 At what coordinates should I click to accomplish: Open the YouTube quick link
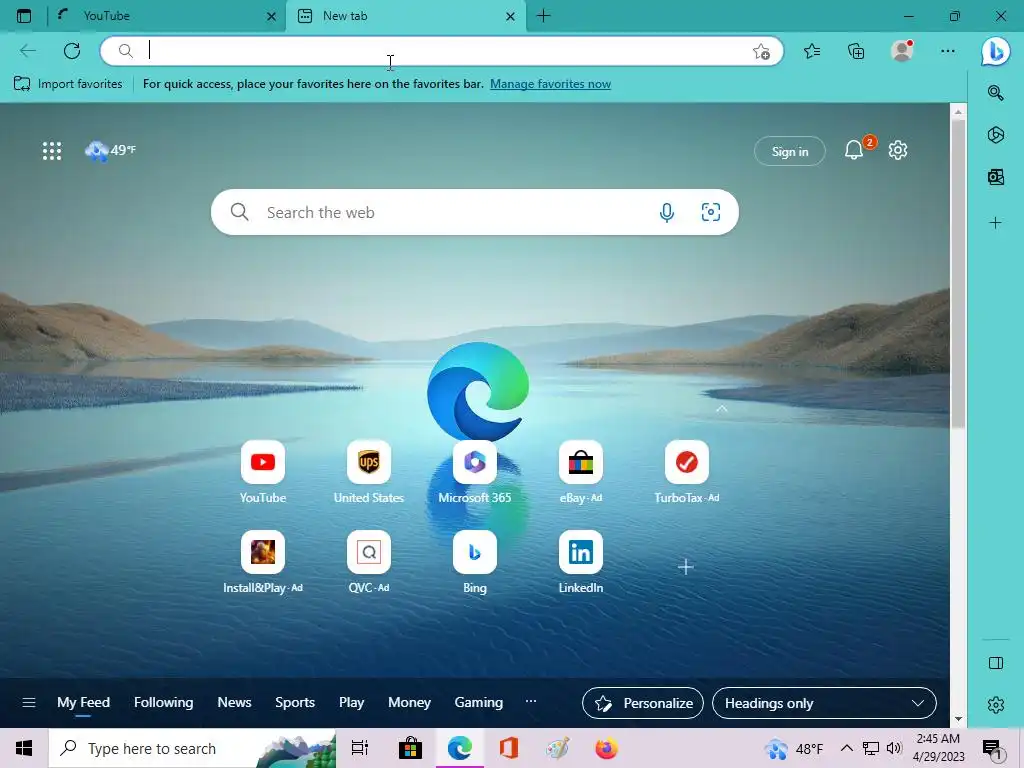click(263, 472)
